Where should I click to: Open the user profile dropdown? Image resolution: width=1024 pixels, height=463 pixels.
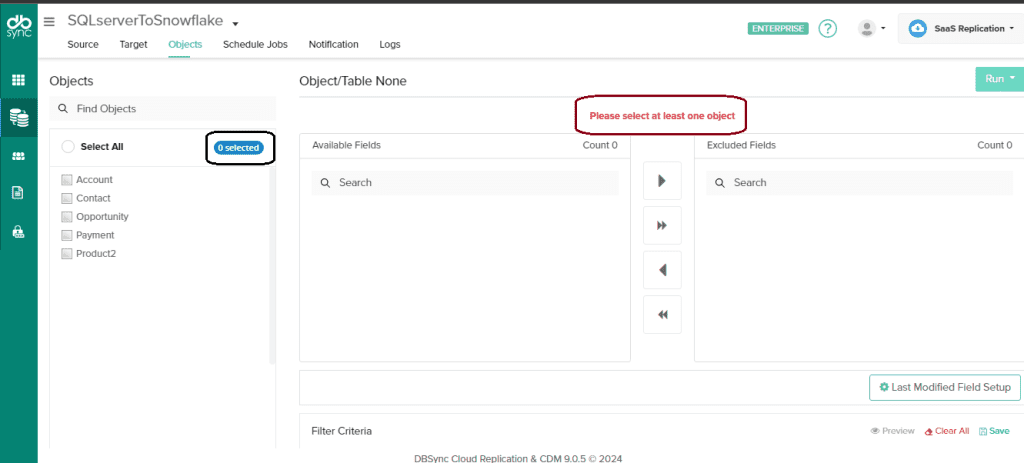click(x=872, y=29)
